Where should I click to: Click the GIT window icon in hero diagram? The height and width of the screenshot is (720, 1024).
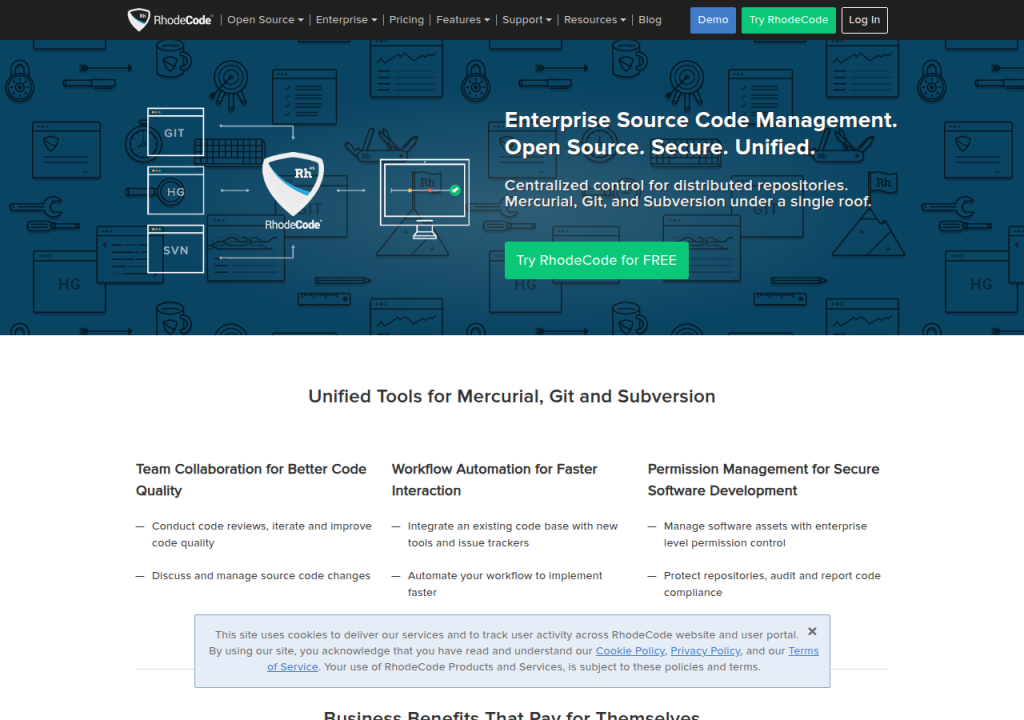[x=175, y=132]
